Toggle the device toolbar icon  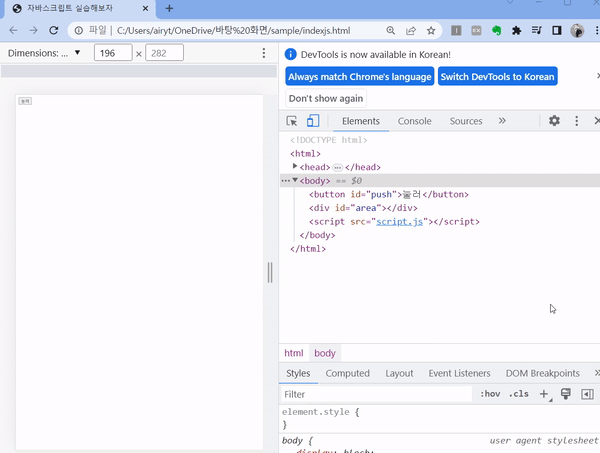click(x=313, y=121)
